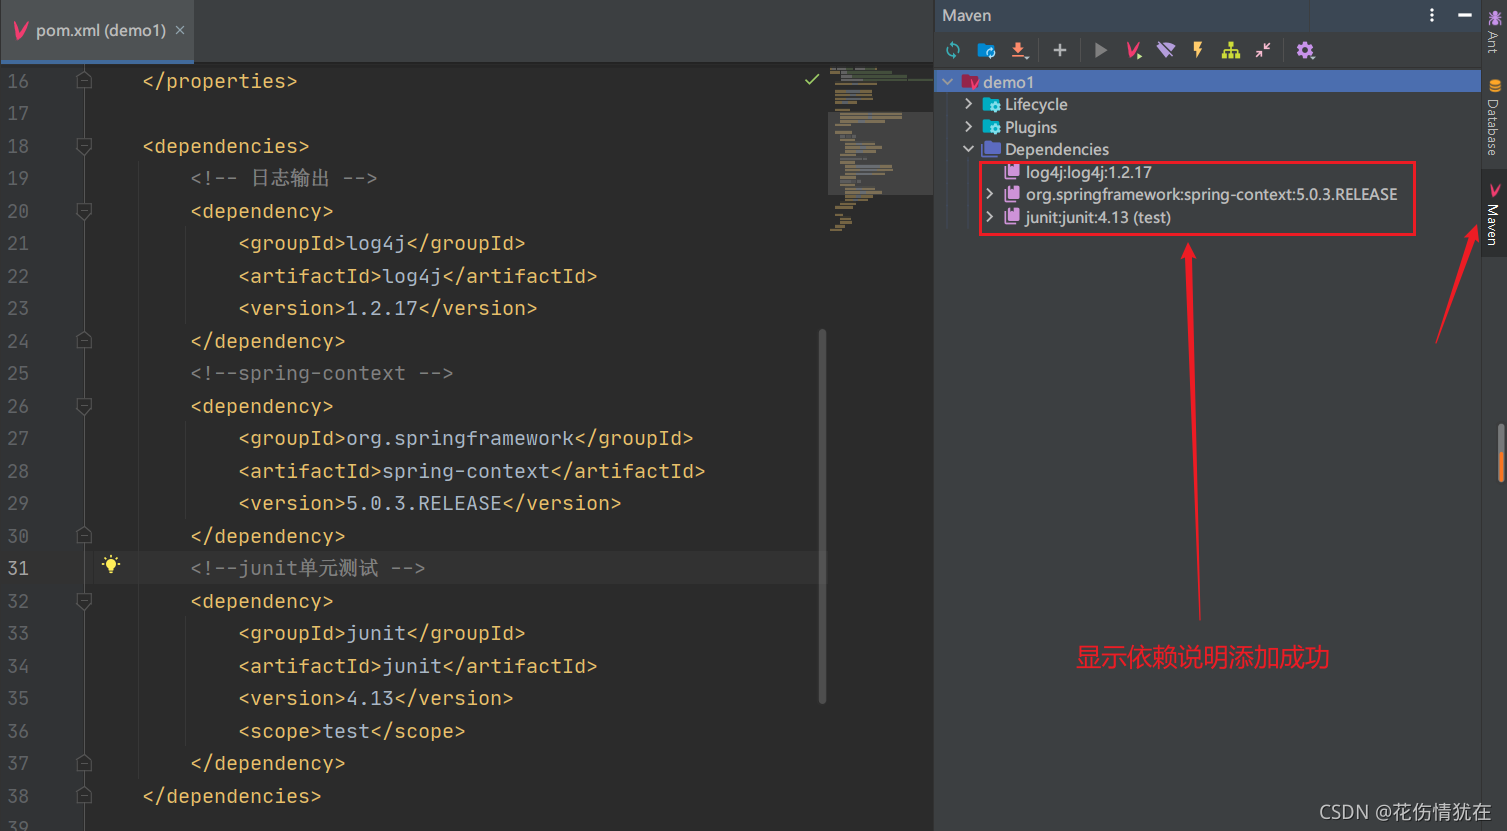Click the <artifactId>log4j</artifactId> line
The height and width of the screenshot is (831, 1507).
(x=418, y=276)
